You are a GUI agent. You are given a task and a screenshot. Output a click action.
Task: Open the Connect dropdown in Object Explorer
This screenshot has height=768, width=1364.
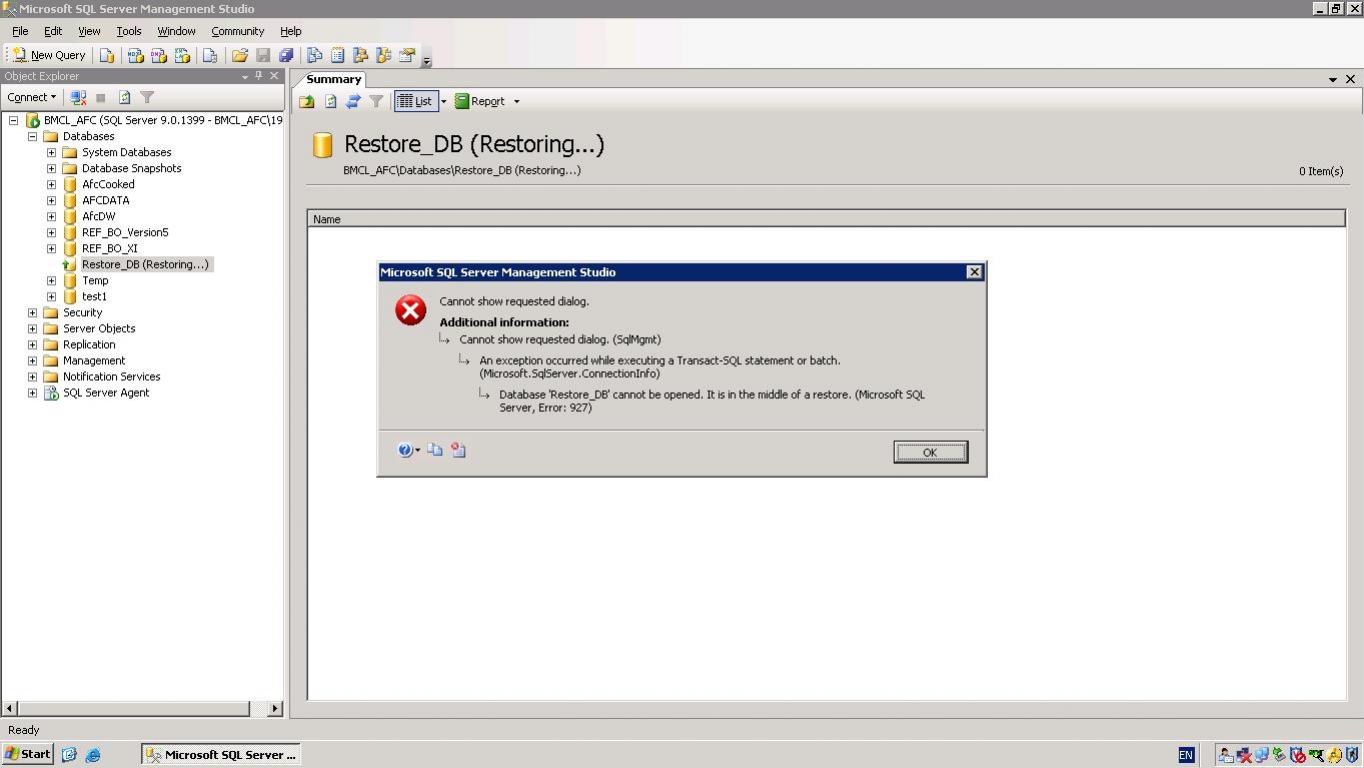pyautogui.click(x=31, y=97)
